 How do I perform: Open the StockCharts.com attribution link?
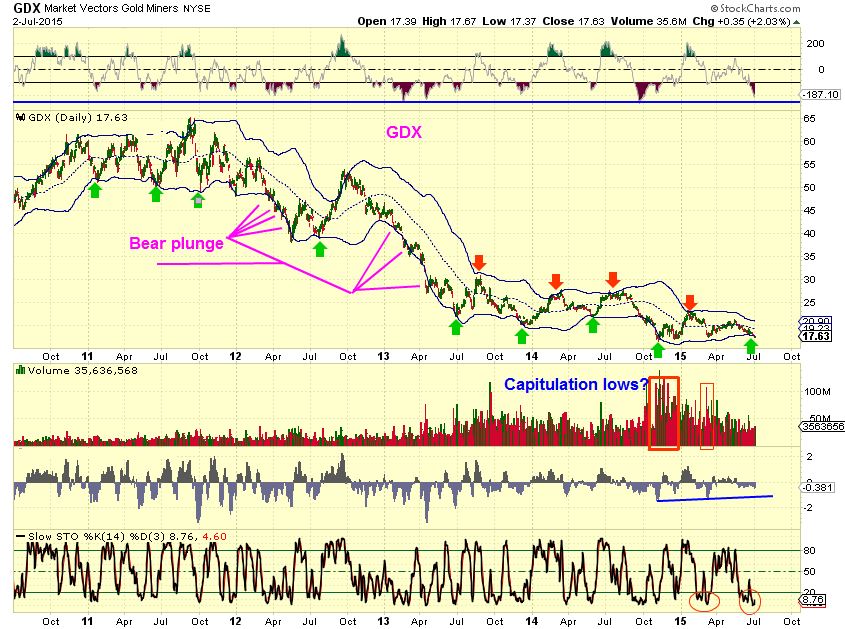tap(755, 9)
